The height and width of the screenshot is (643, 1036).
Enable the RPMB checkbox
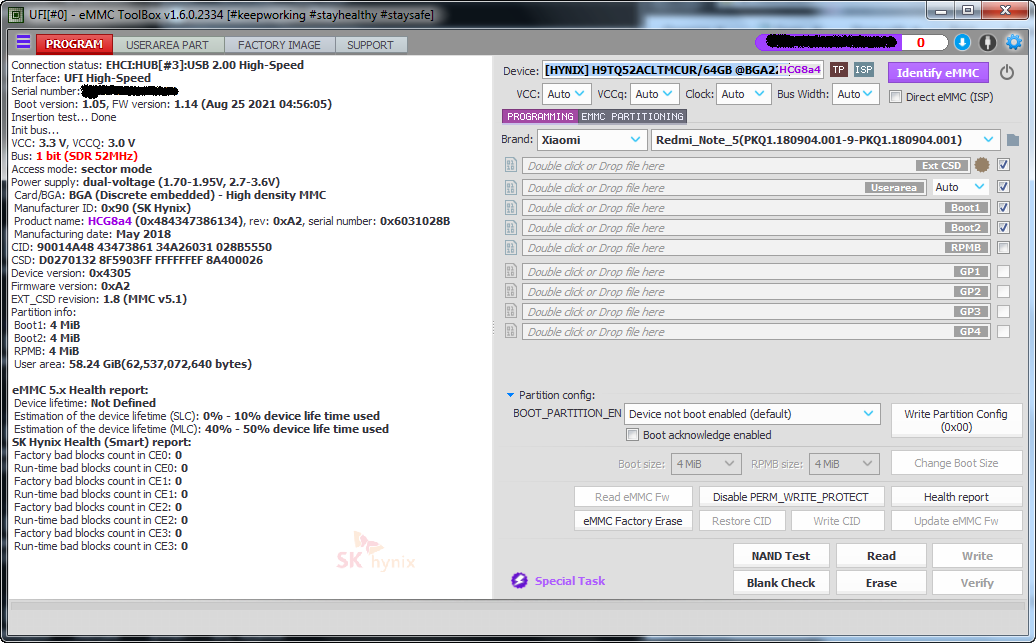coord(1004,248)
